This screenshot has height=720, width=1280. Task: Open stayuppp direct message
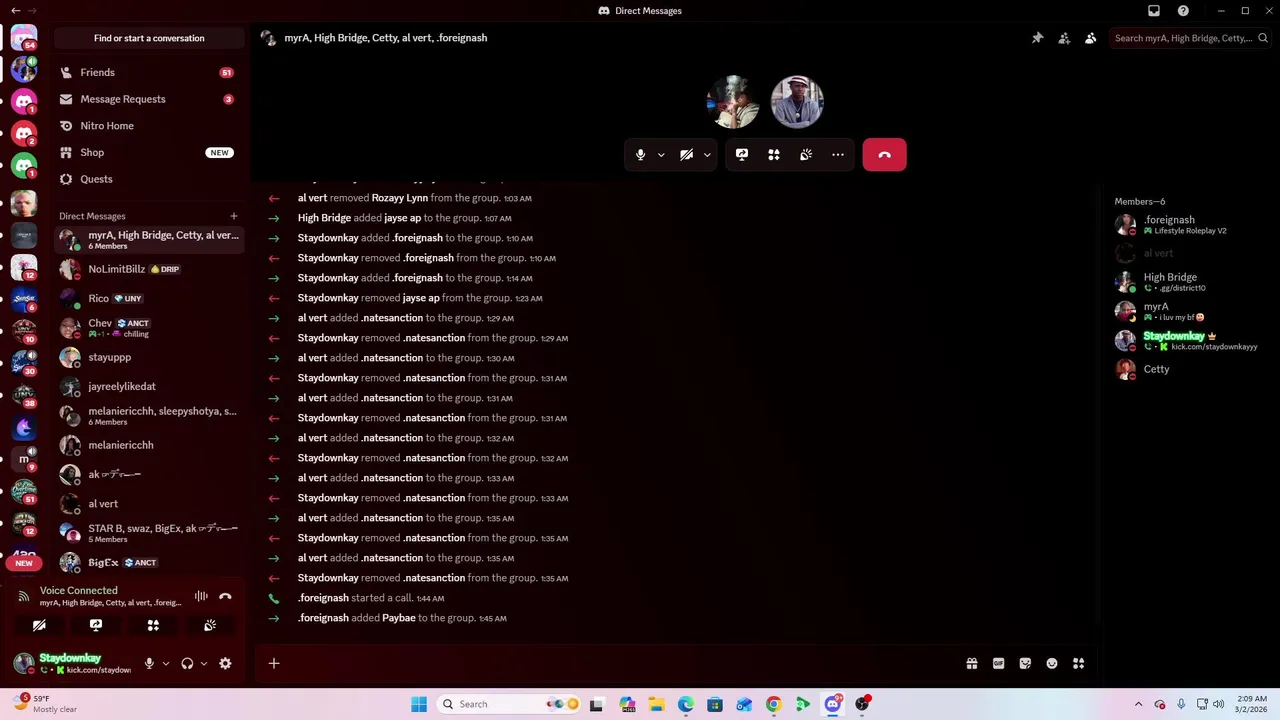point(147,357)
